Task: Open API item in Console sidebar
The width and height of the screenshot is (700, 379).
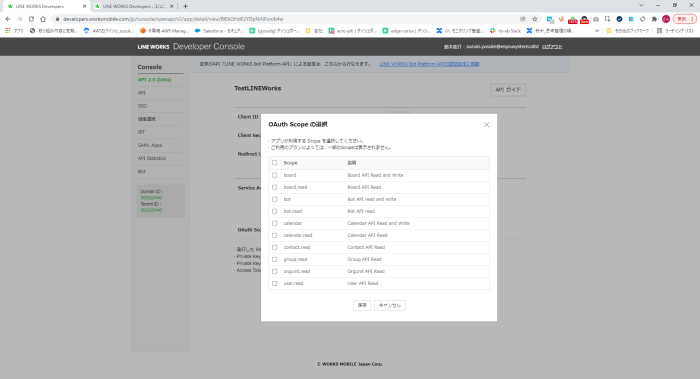Action: (x=142, y=93)
